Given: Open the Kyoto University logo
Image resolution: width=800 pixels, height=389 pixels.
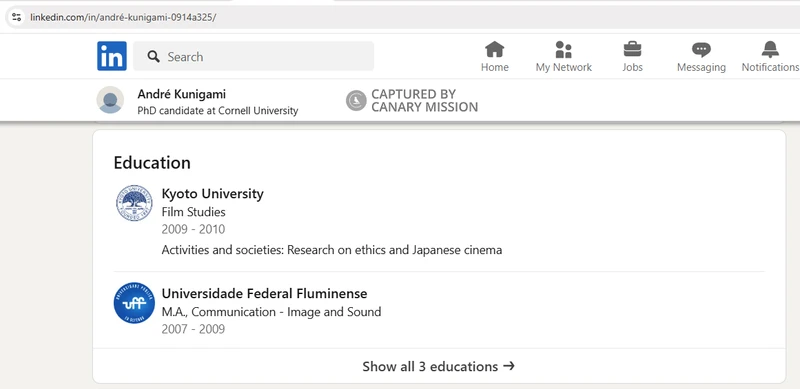Looking at the screenshot, I should pyautogui.click(x=134, y=203).
